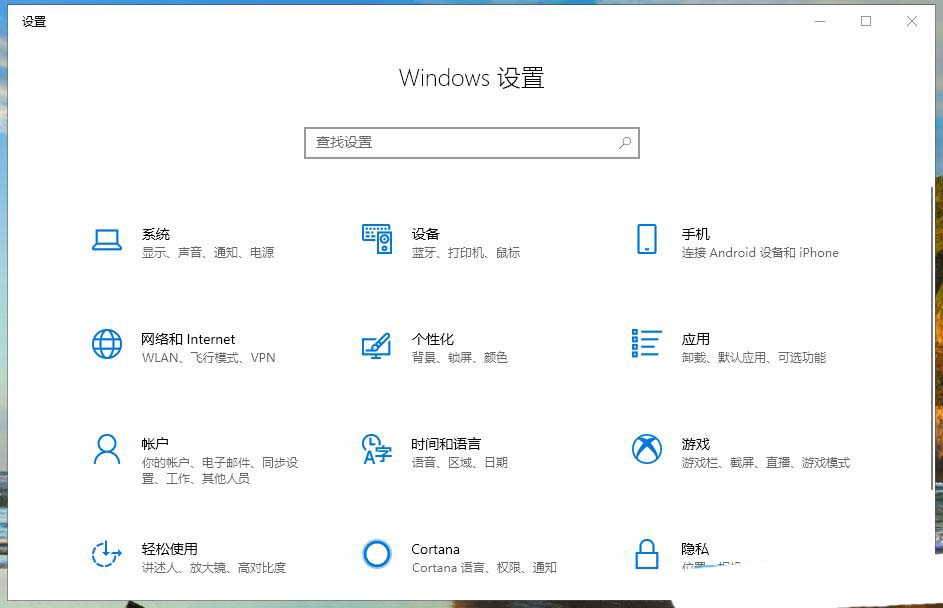
Task: Open the 应用 (Apps) settings icon
Action: click(x=646, y=345)
